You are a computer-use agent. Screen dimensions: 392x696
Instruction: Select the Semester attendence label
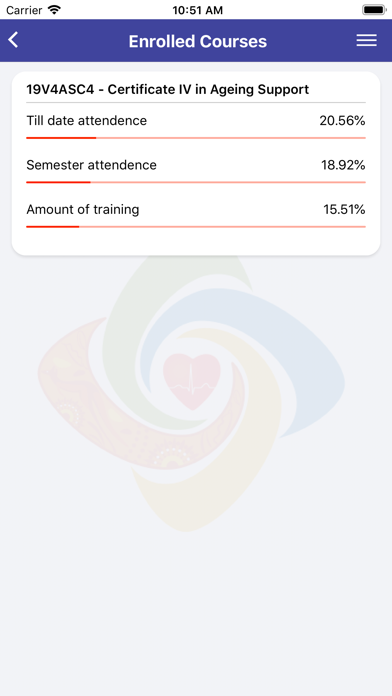tap(91, 165)
